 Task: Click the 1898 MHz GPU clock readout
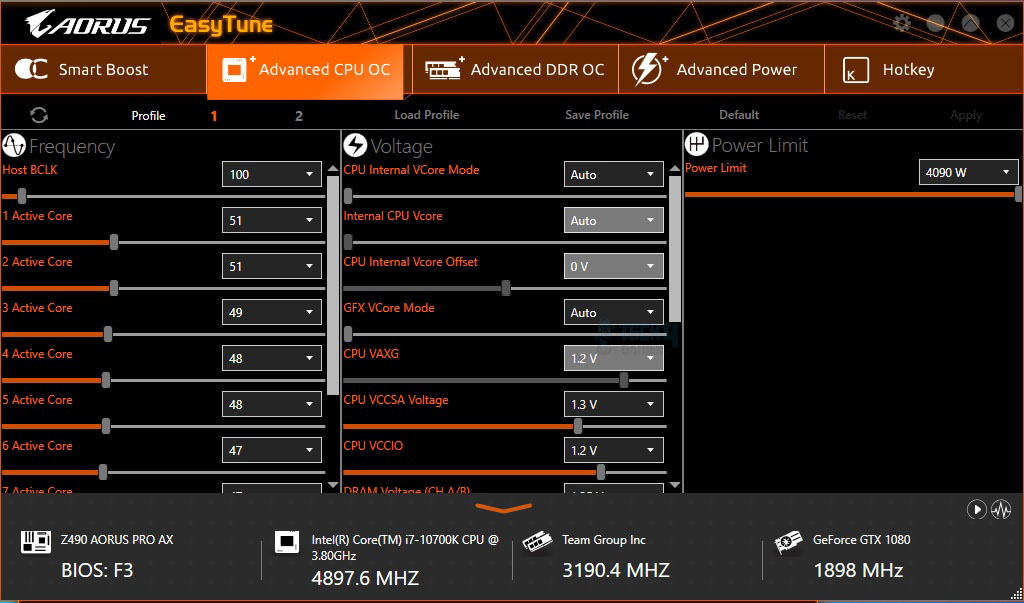(x=858, y=570)
